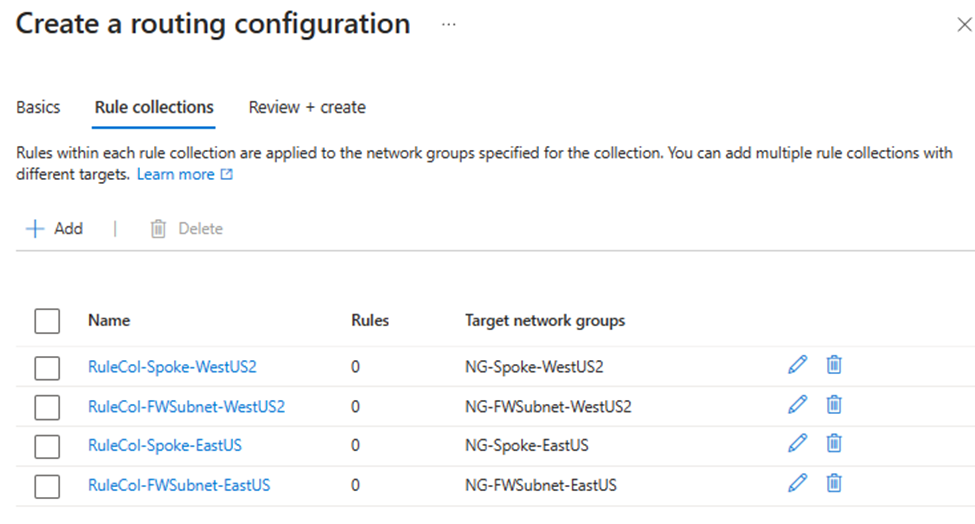
Task: Edit RuleCol-FWSubnet-EastUS with the pencil icon
Action: 797,484
